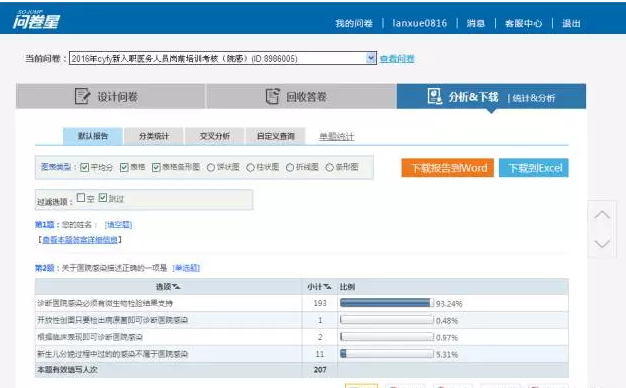Select the 交叉分析 sub-tab
Screen dimensions: 626x388
coord(215,136)
